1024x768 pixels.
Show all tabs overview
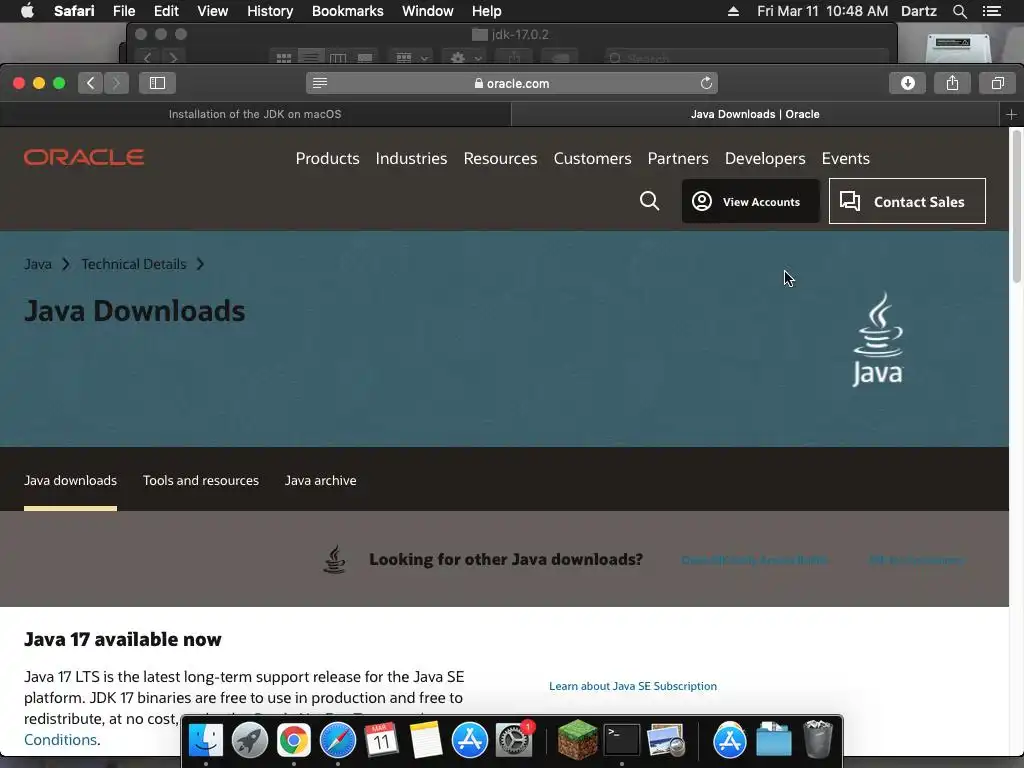click(x=997, y=83)
